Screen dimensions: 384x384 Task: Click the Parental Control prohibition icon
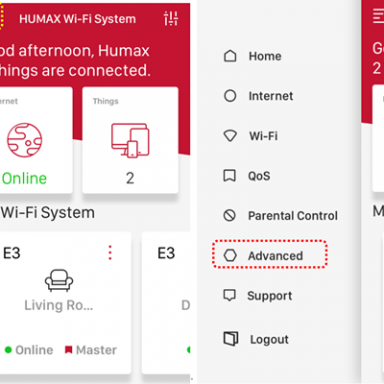coord(229,216)
